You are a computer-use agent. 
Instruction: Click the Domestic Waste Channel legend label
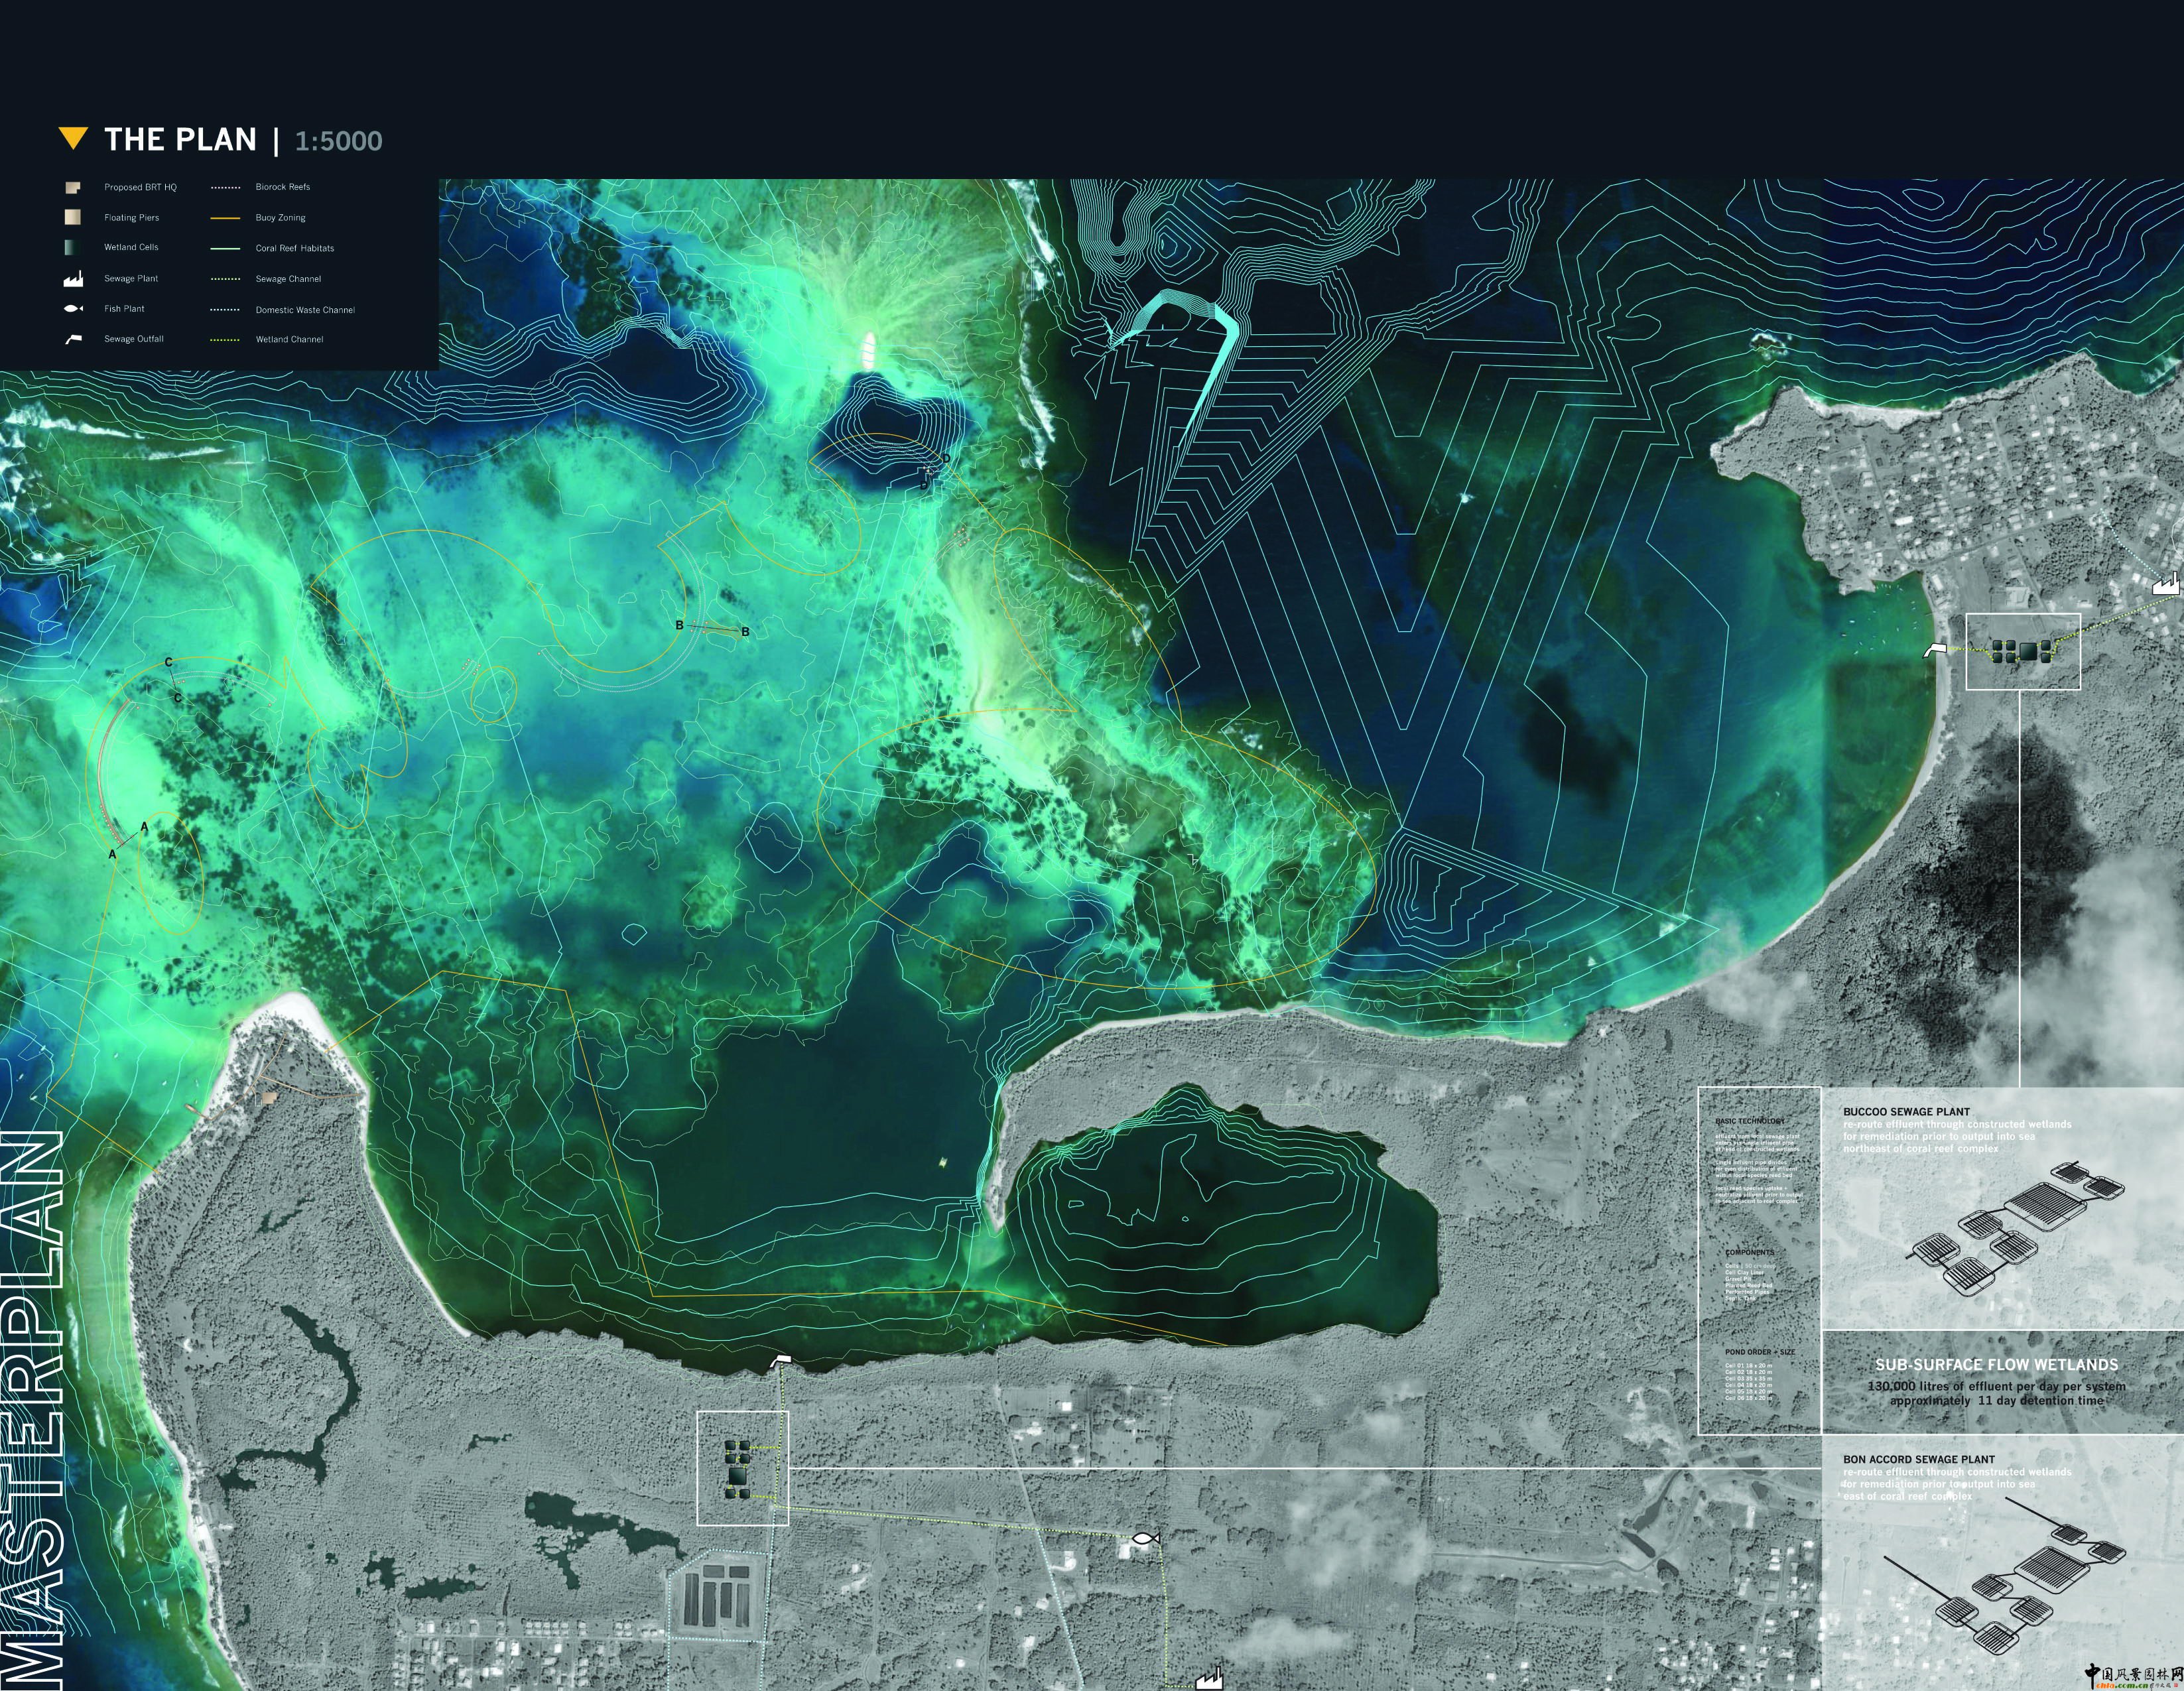[305, 310]
